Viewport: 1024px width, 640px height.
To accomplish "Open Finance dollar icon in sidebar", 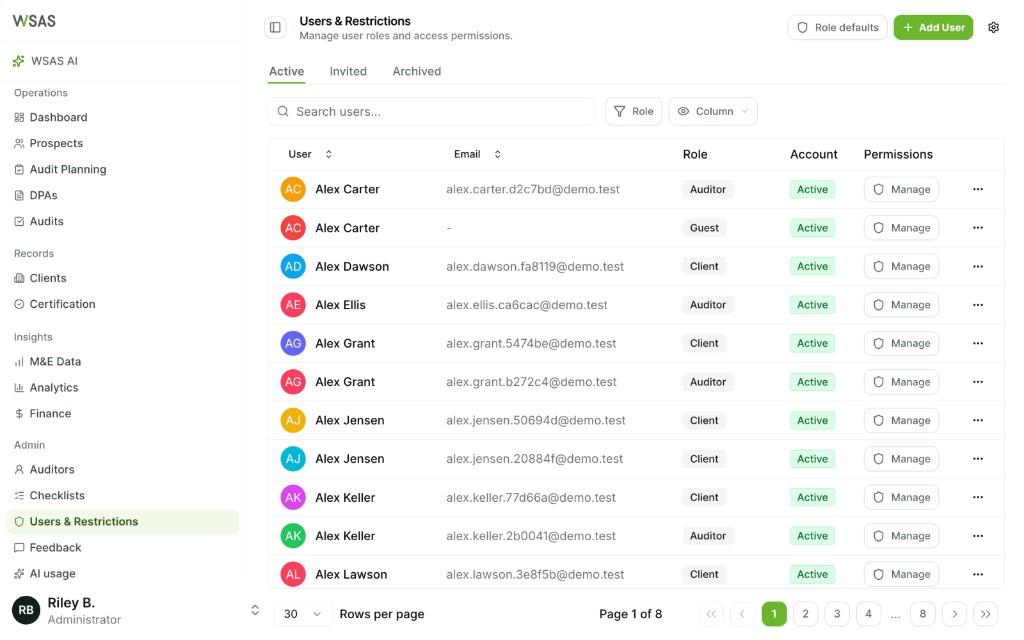I will click(x=19, y=413).
